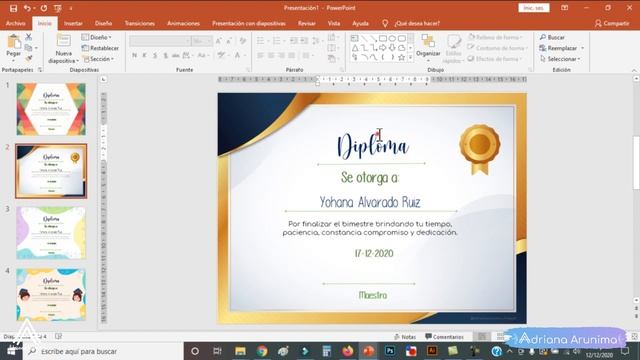The width and height of the screenshot is (640, 360).
Task: Start the slideshow from the quick-access icon
Action: pyautogui.click(x=58, y=8)
